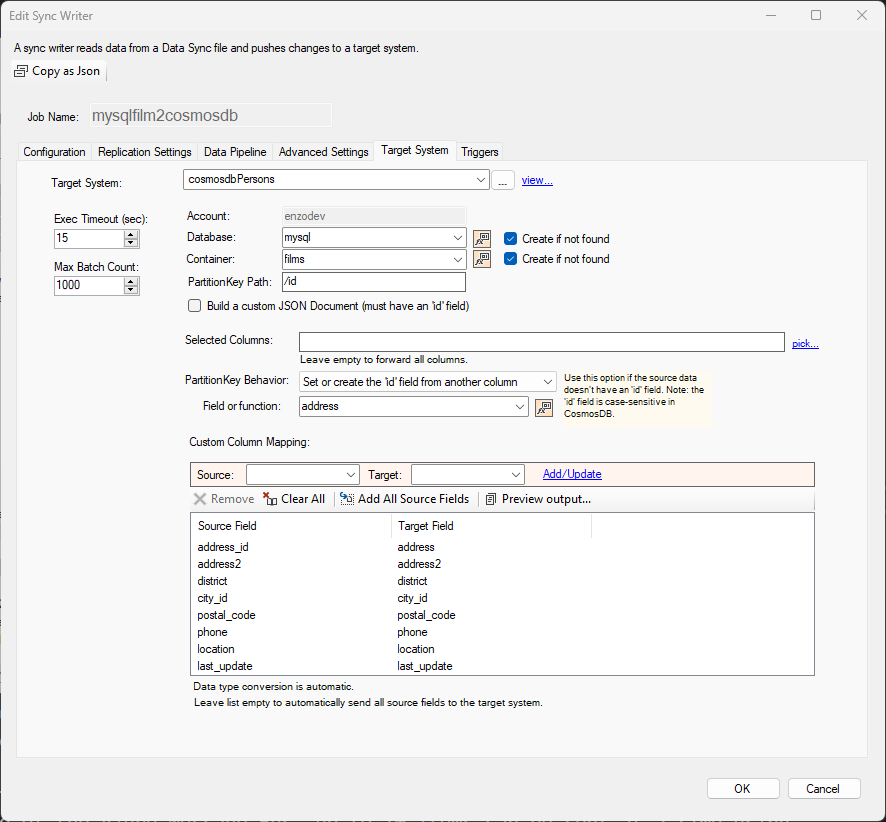Screen dimensions: 886x822
Task: Open the Data Pipeline tab
Action: (235, 152)
